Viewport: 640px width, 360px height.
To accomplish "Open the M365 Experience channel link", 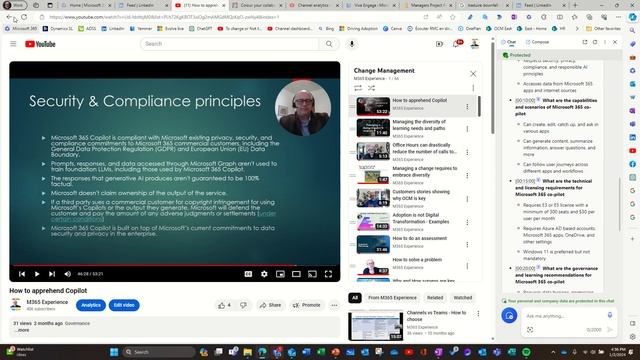I will coord(47,302).
